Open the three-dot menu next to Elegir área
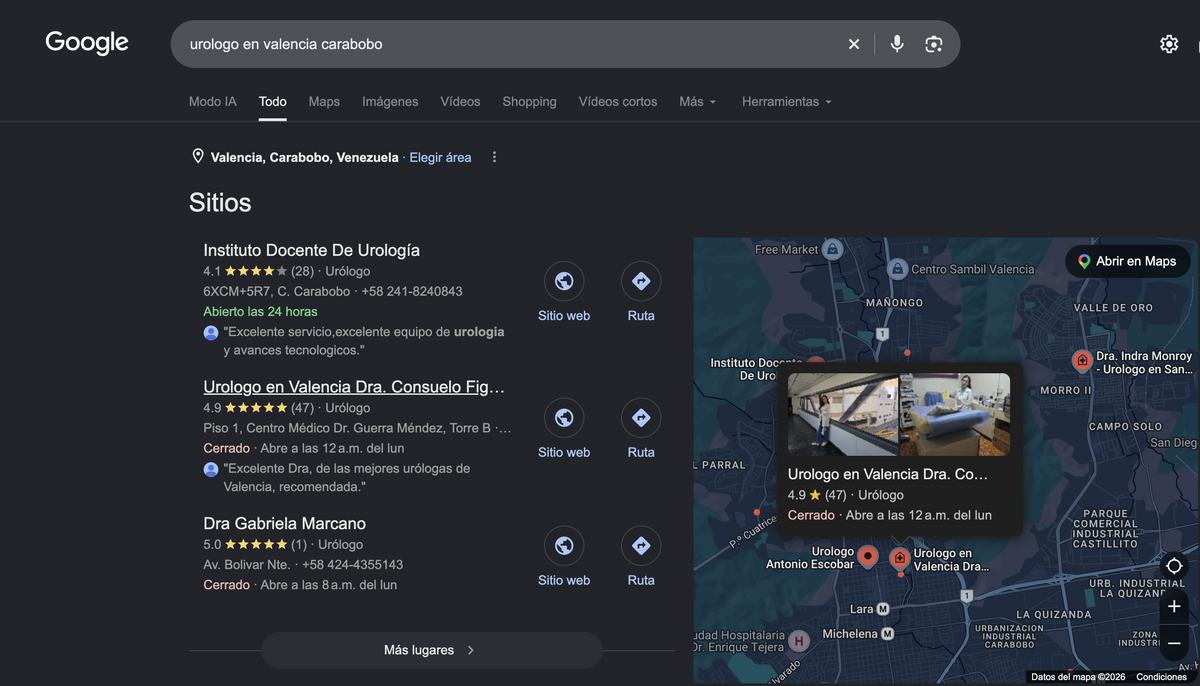 tap(494, 157)
